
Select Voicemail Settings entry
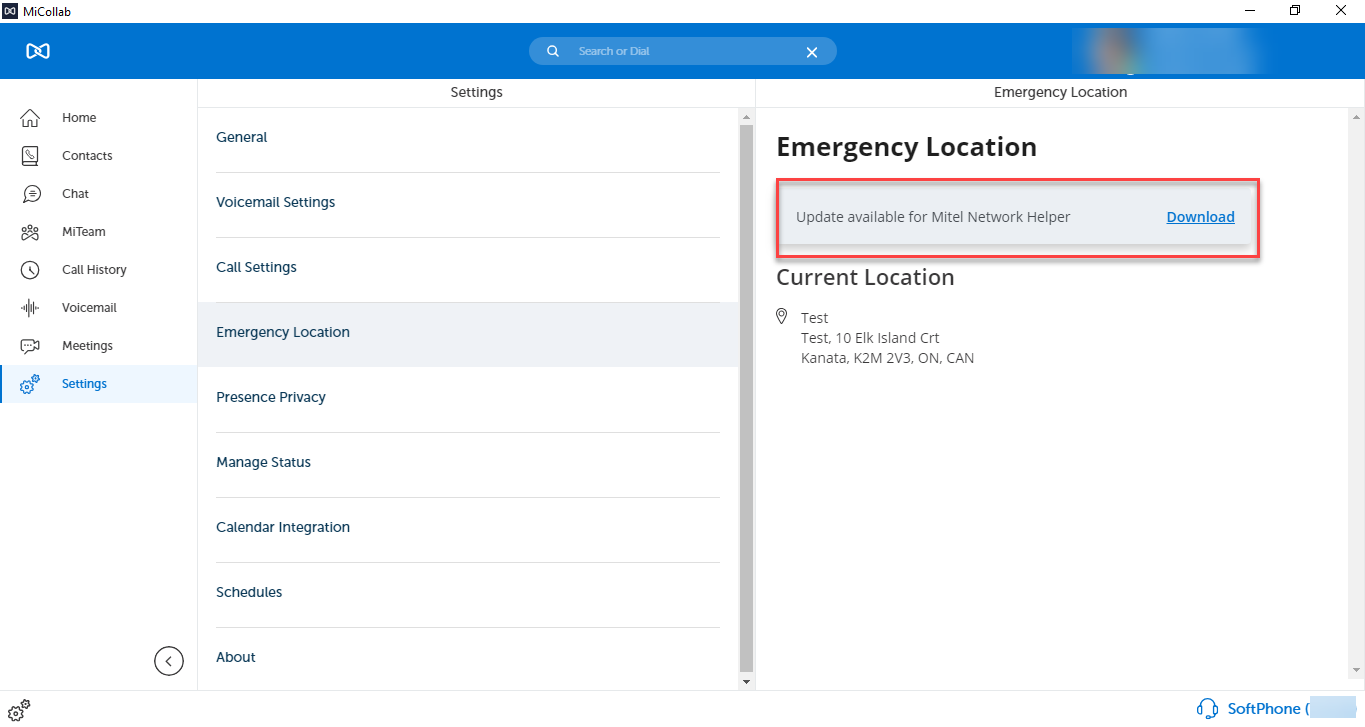(x=275, y=202)
